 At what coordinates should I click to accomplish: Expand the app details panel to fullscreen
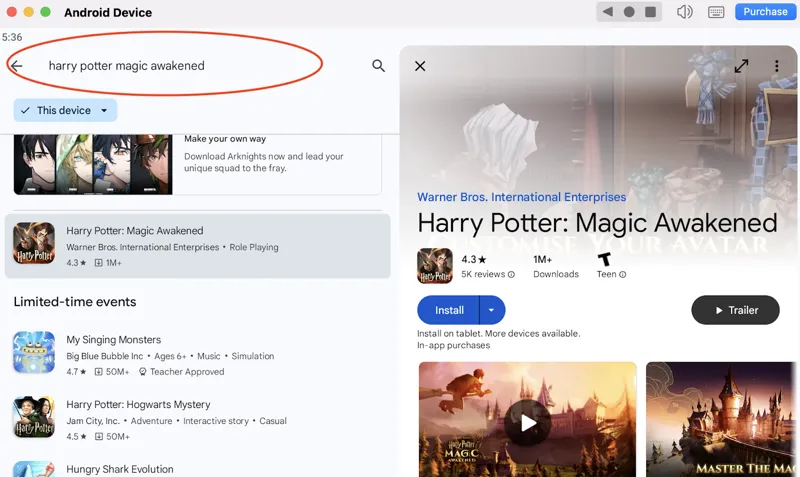741,66
